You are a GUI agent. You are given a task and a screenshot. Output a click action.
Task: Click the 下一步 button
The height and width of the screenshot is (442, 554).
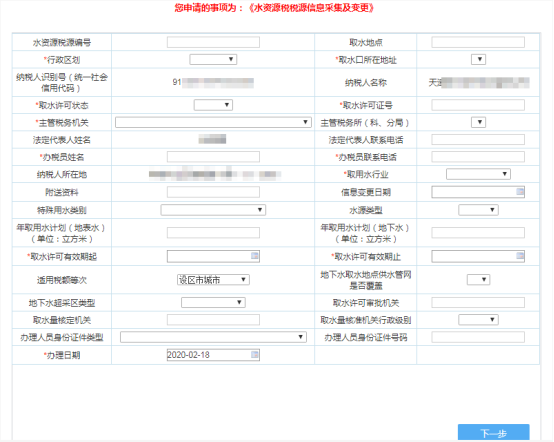pyautogui.click(x=494, y=432)
